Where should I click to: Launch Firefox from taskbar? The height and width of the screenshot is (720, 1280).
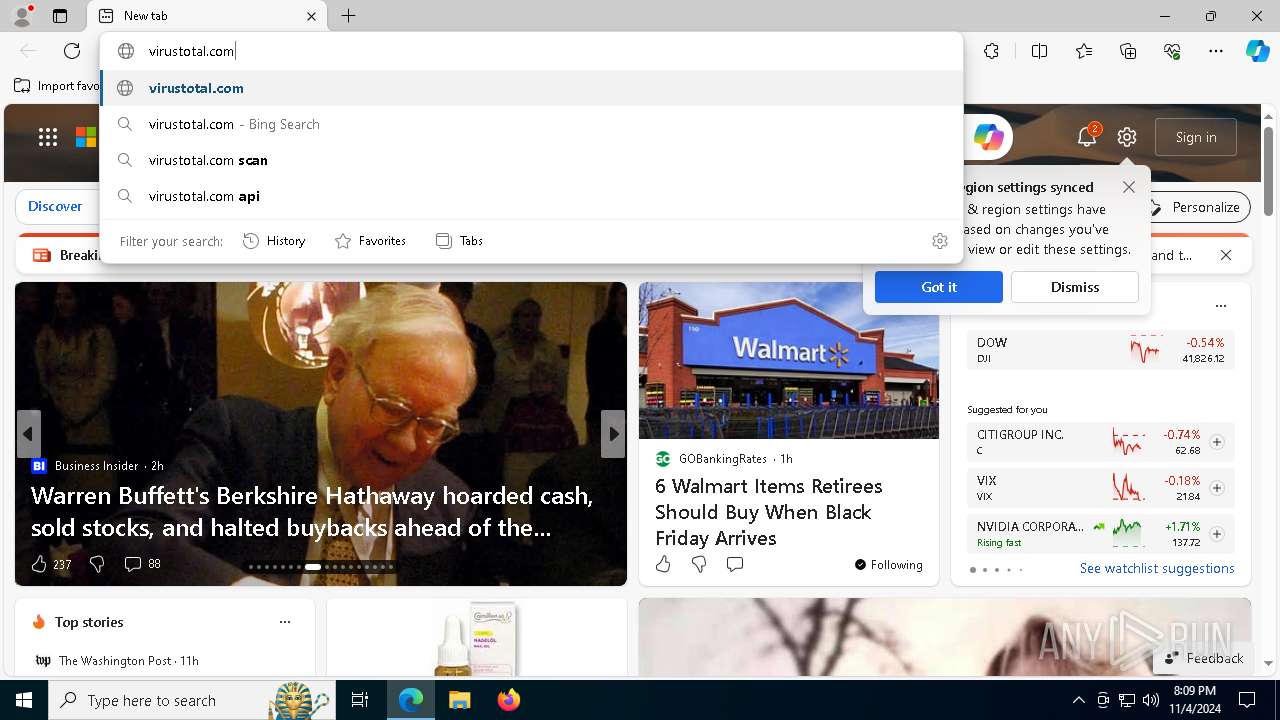click(x=509, y=700)
